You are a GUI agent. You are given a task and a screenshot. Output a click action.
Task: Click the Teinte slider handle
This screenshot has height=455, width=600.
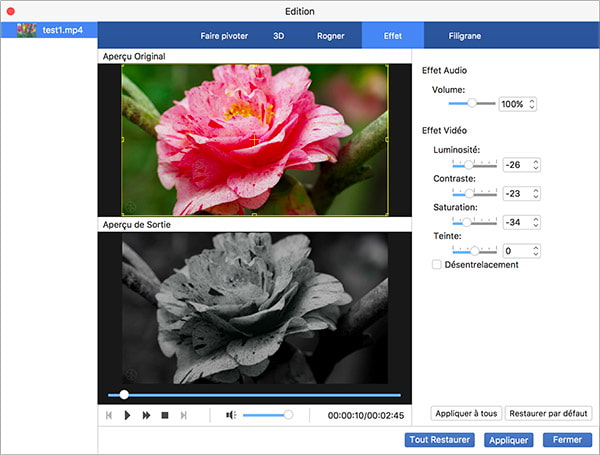(474, 251)
